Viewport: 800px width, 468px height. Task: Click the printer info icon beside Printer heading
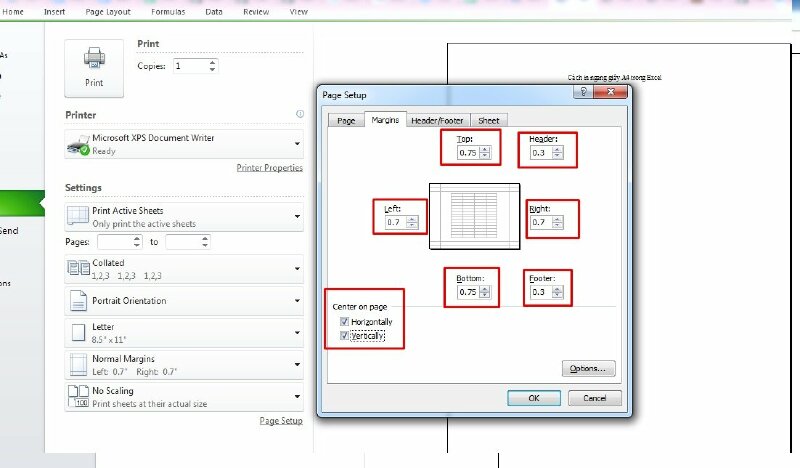[x=299, y=115]
